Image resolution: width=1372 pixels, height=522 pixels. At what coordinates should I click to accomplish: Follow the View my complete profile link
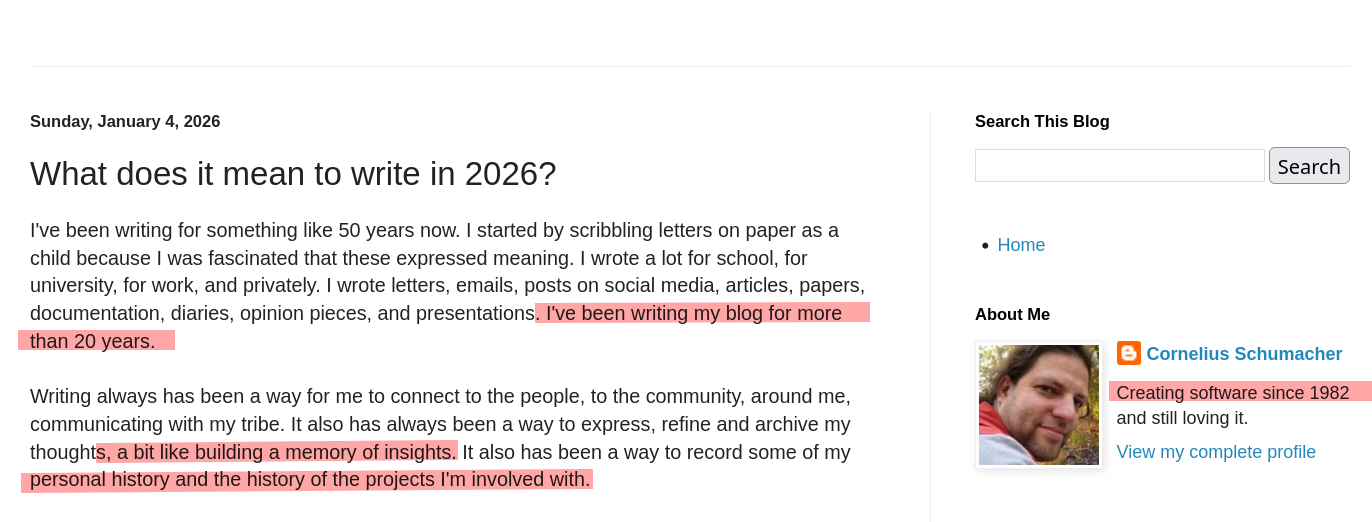[x=1215, y=452]
